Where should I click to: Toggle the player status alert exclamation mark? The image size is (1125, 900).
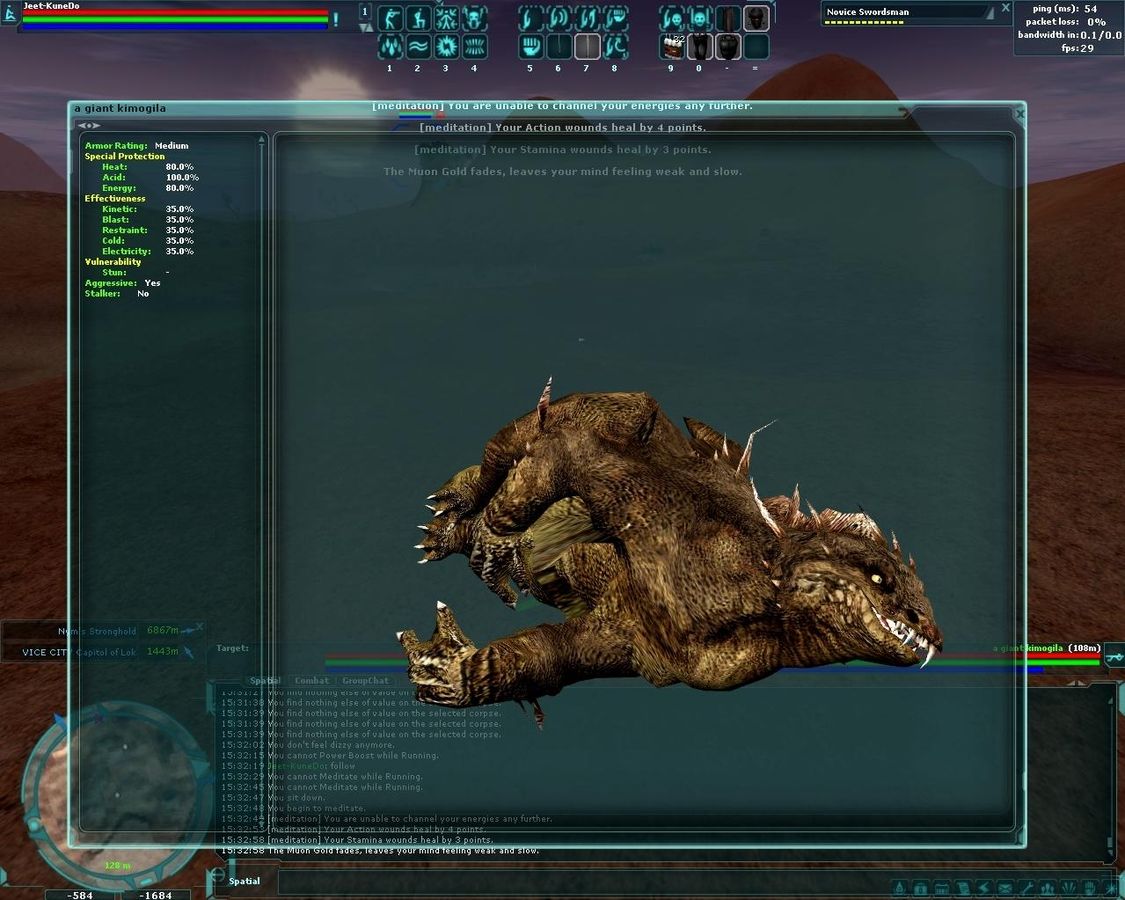coord(336,18)
